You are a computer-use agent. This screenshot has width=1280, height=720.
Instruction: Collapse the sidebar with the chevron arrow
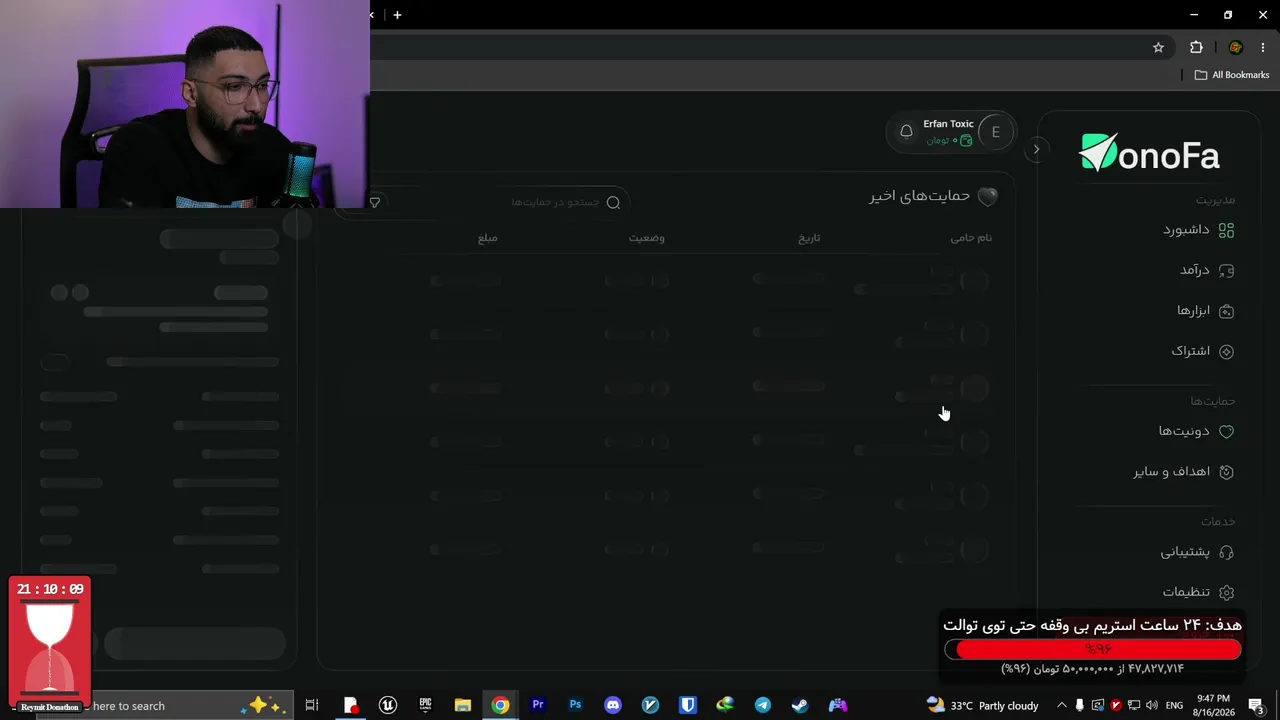tap(1036, 149)
